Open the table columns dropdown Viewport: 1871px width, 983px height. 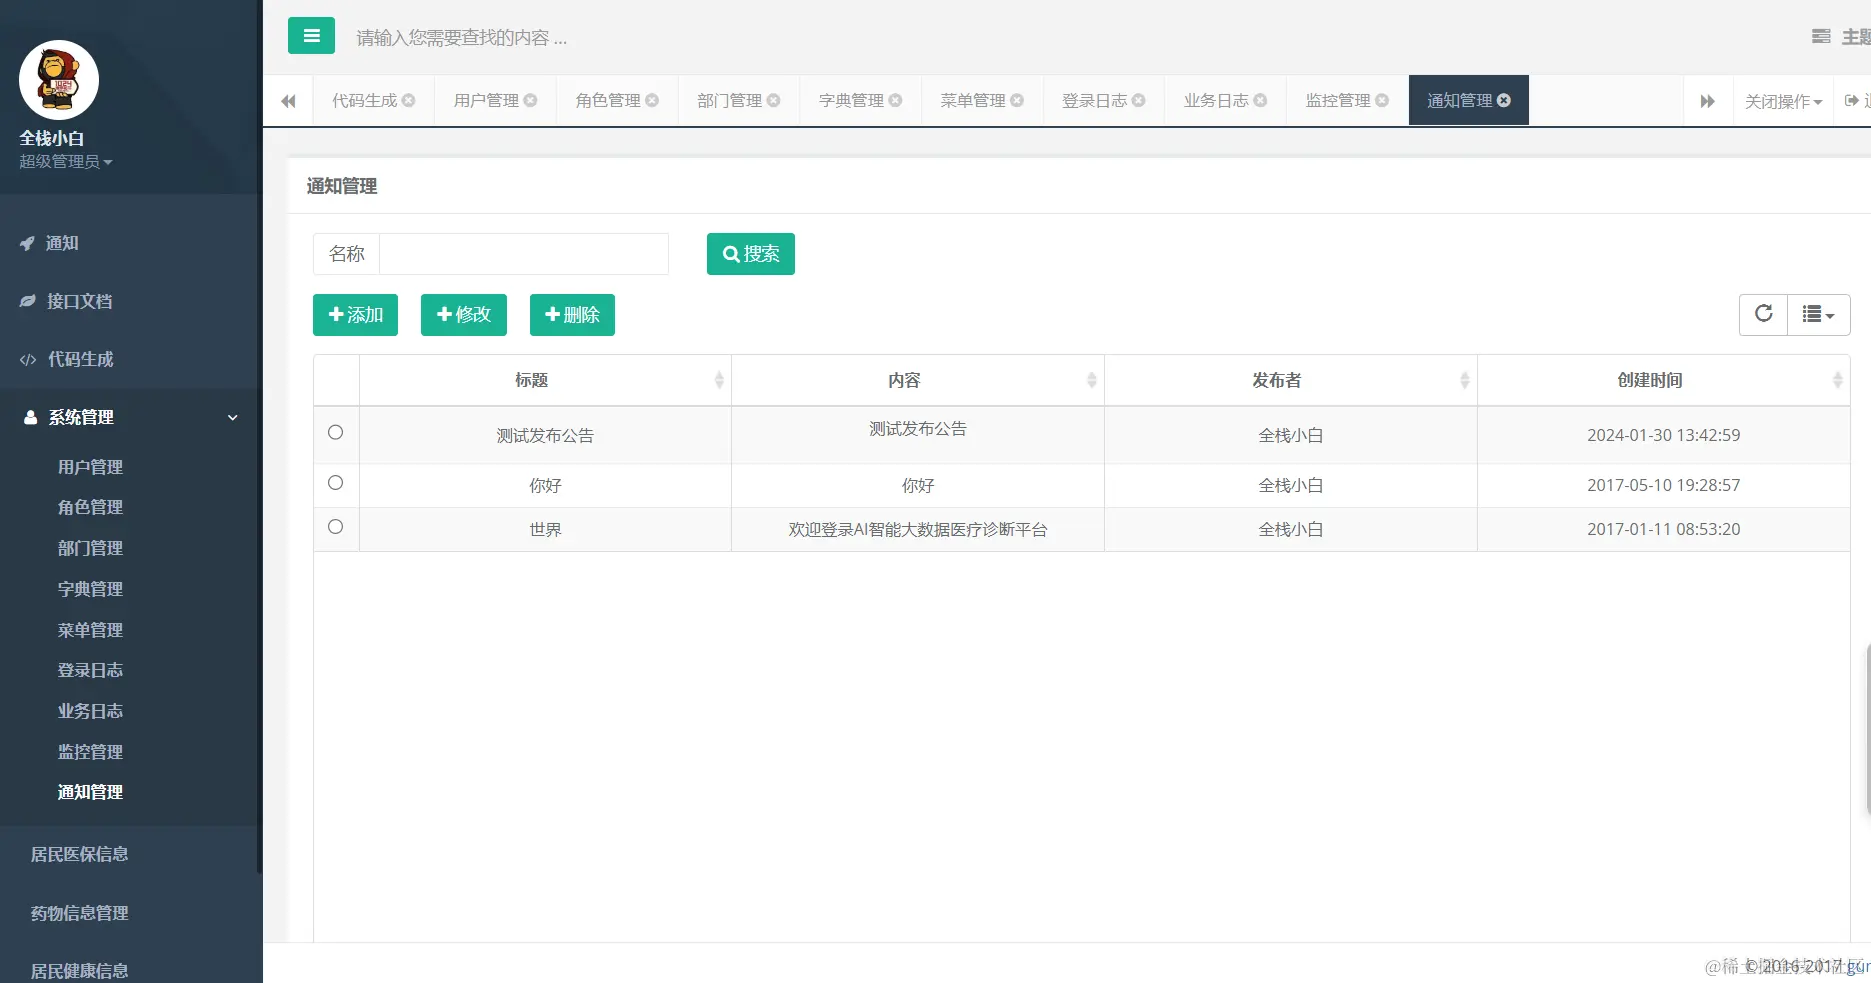pyautogui.click(x=1818, y=314)
